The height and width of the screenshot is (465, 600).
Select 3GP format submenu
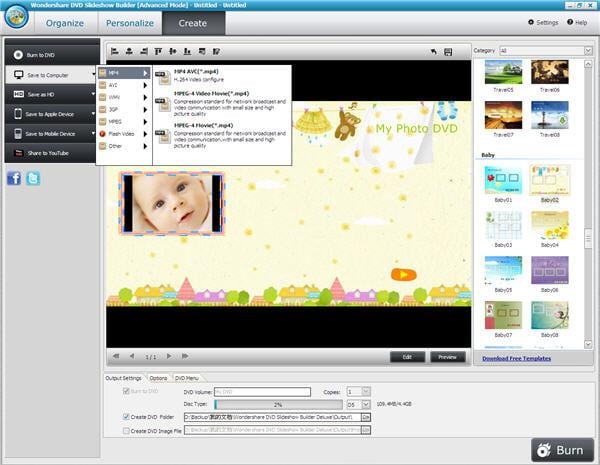(x=124, y=109)
